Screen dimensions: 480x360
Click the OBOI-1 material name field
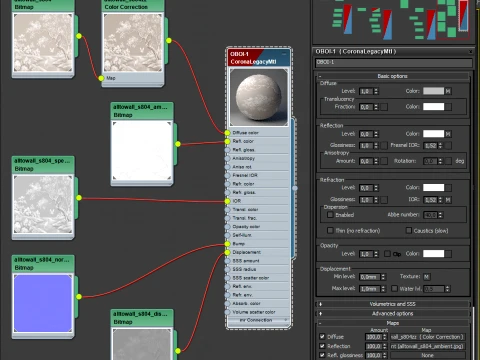pyautogui.click(x=393, y=62)
